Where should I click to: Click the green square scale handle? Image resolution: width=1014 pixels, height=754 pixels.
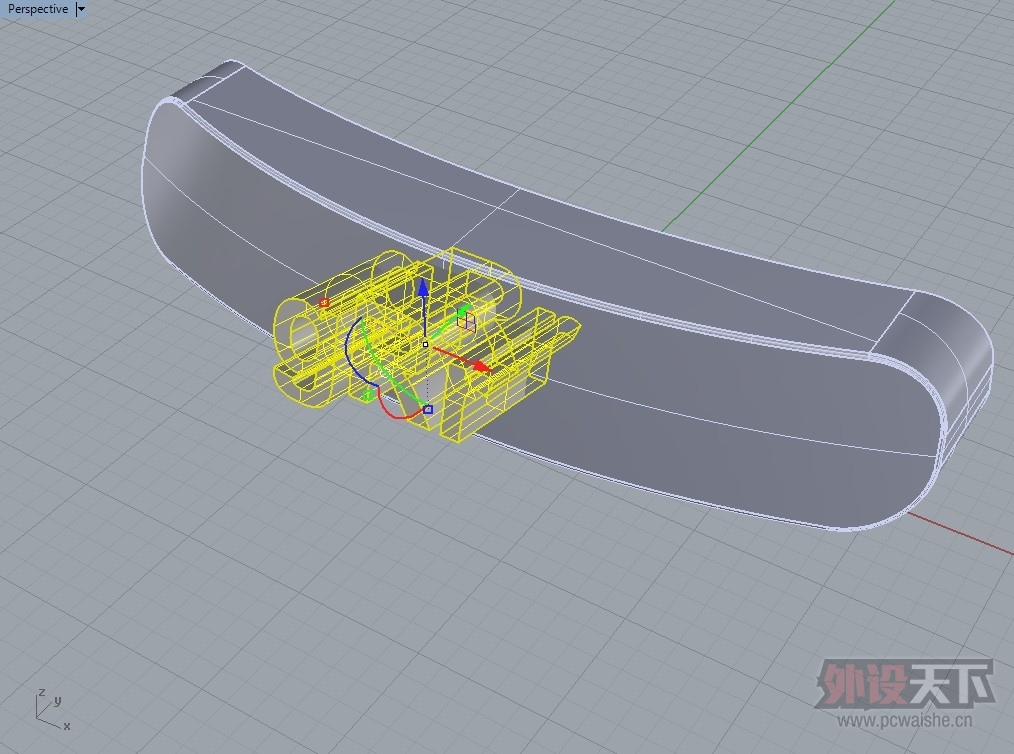click(x=367, y=394)
